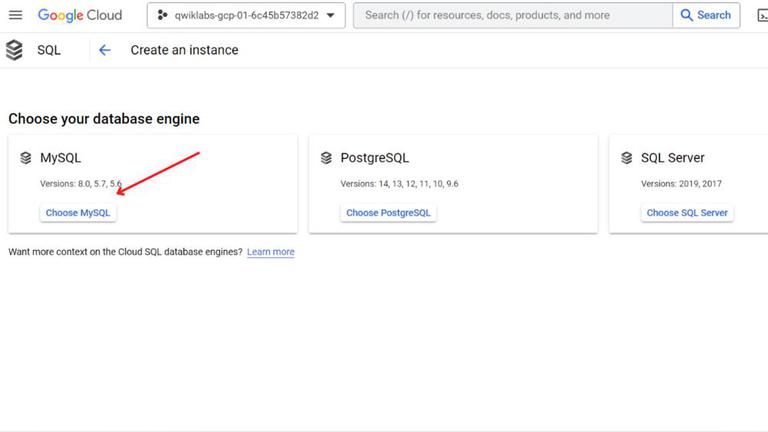
Task: Choose MySQL as the database engine
Action: (x=79, y=213)
